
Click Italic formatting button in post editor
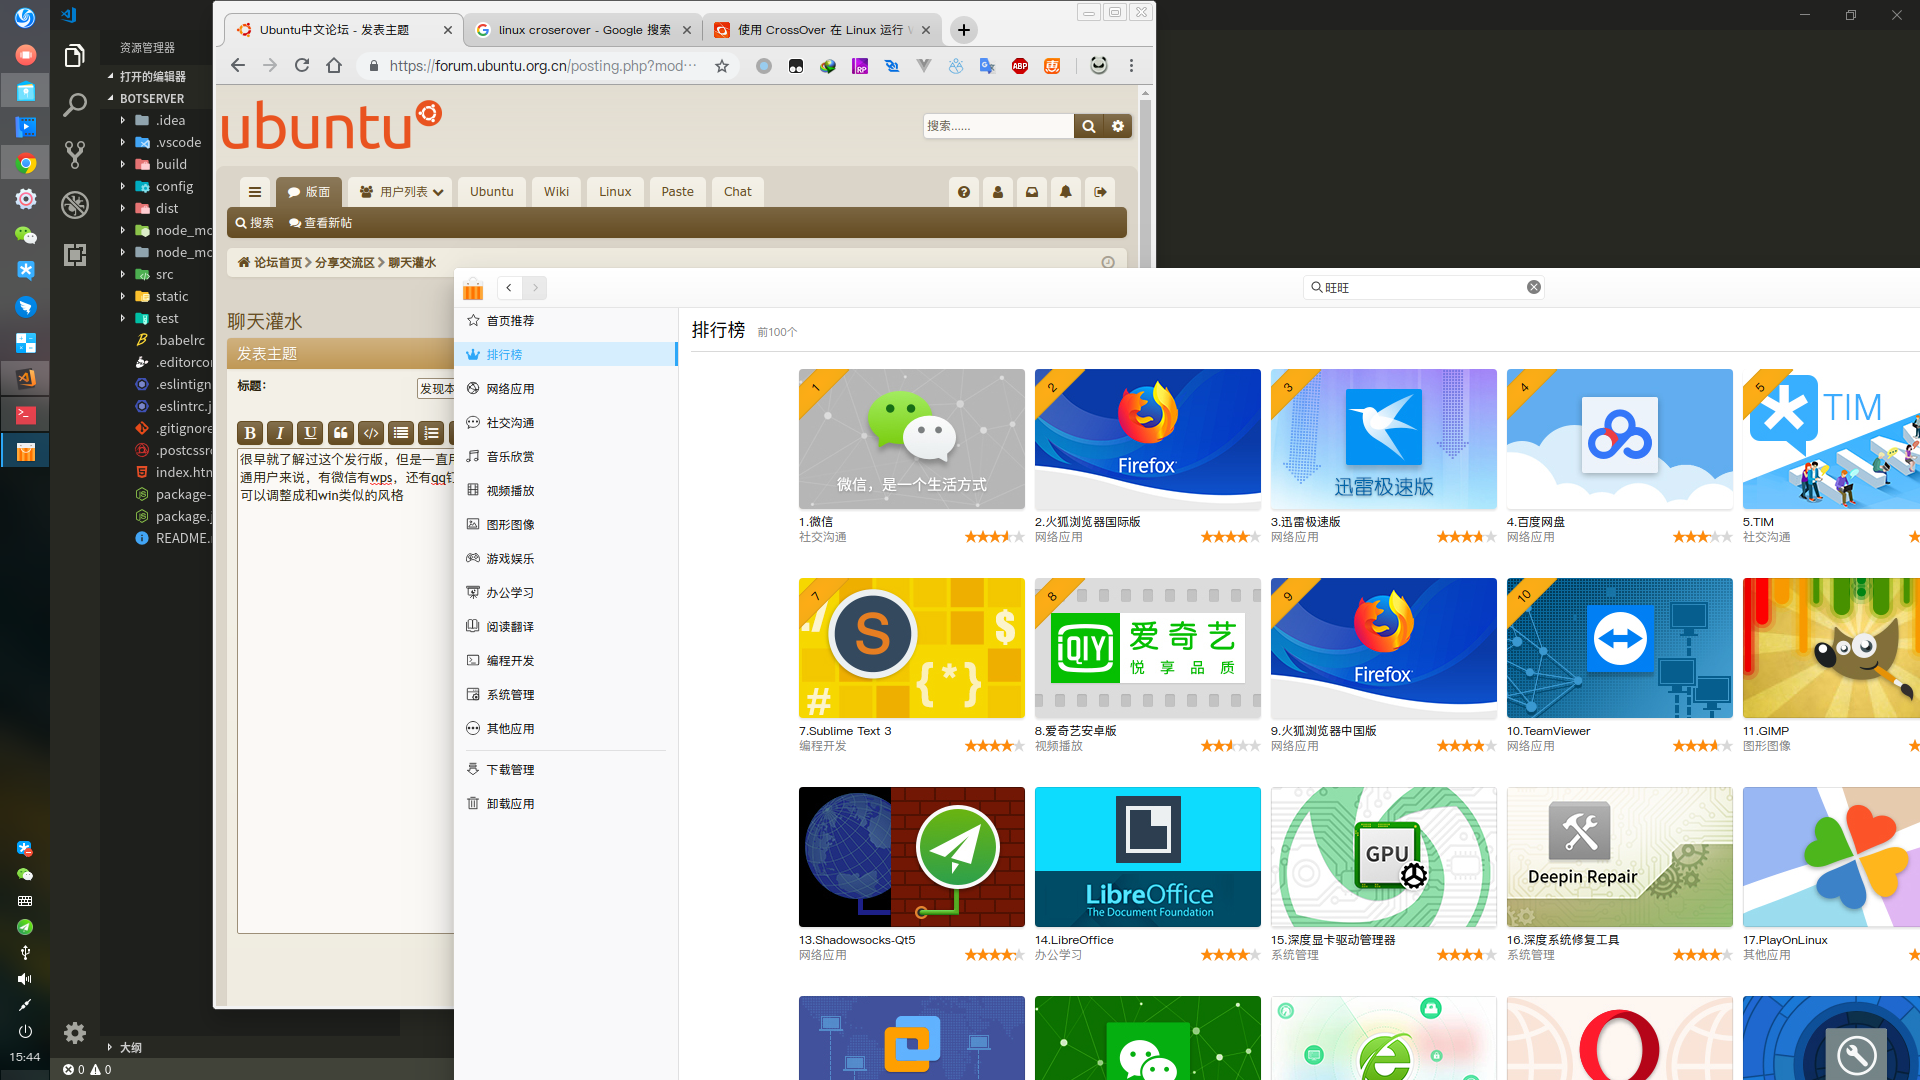click(280, 433)
